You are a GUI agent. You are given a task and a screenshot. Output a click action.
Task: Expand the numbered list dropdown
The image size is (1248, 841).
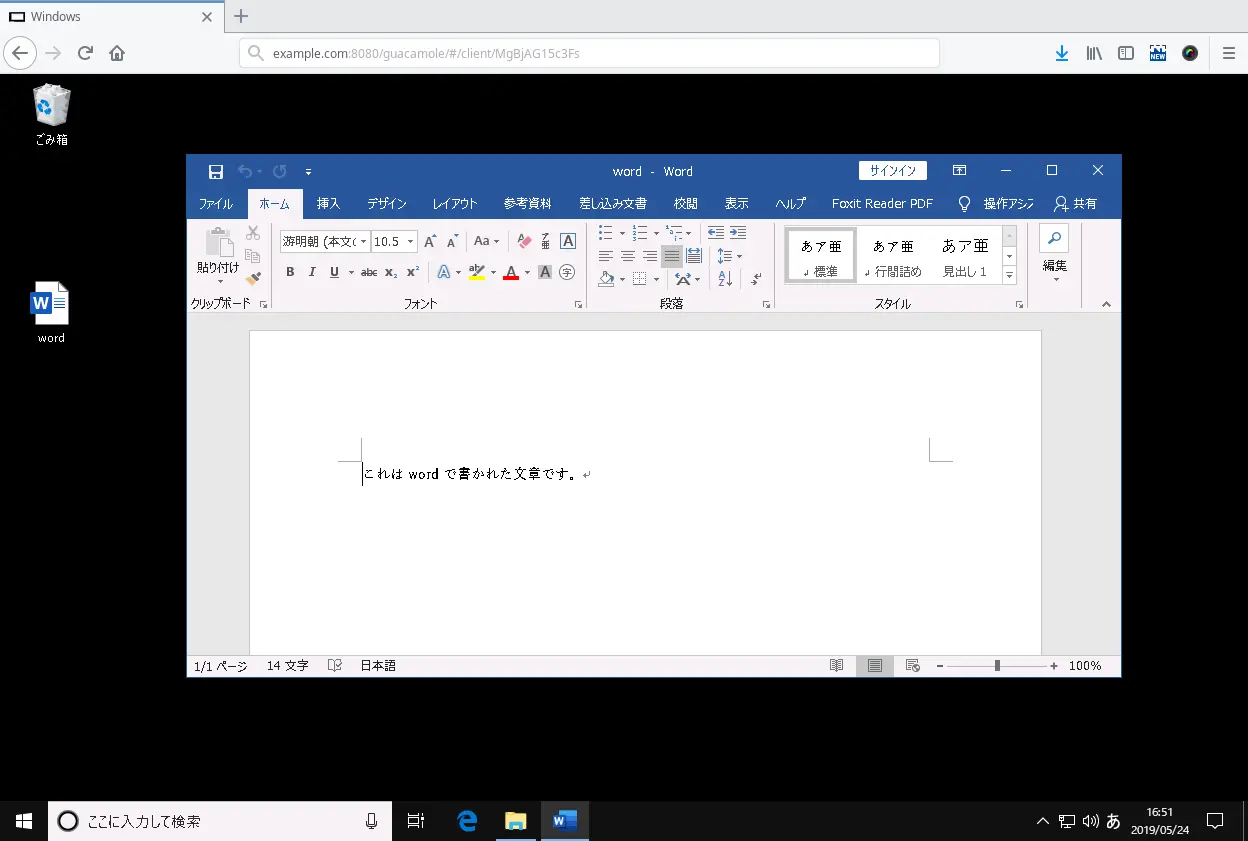(x=656, y=233)
